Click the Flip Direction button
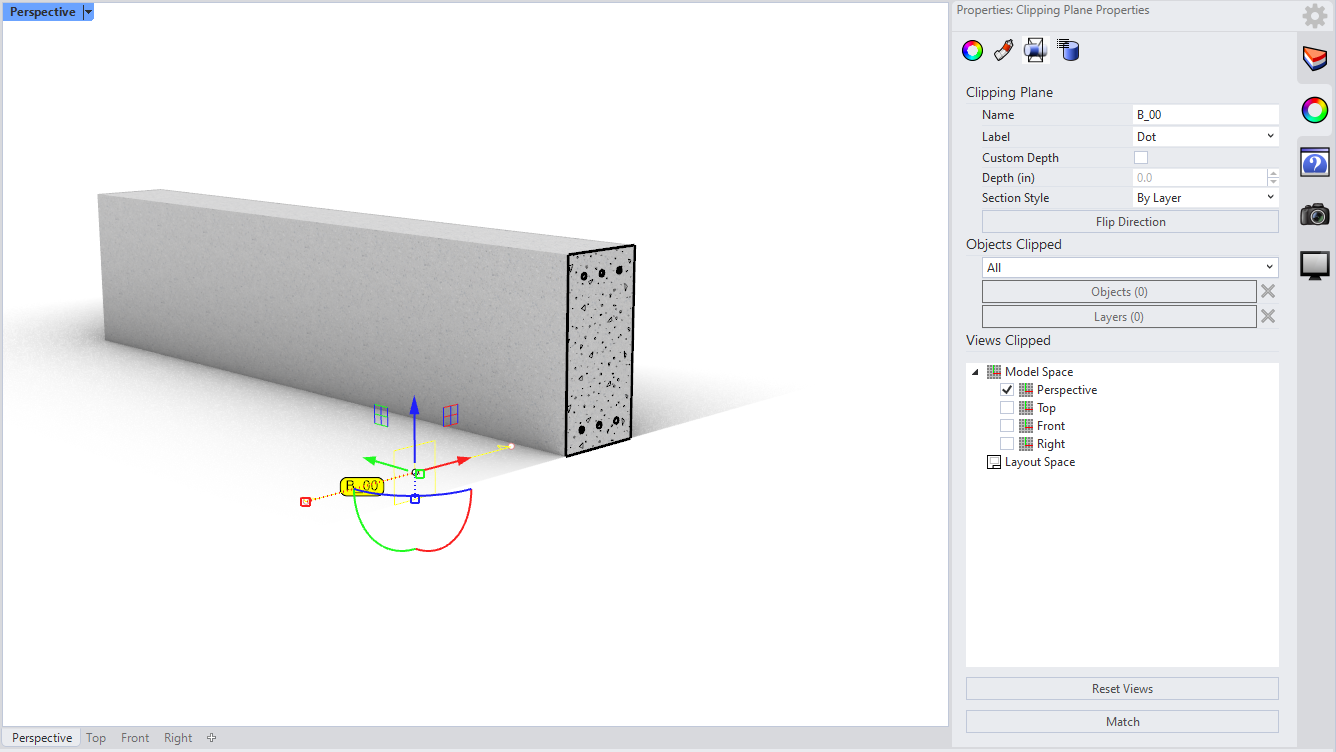Image resolution: width=1336 pixels, height=752 pixels. pos(1130,222)
